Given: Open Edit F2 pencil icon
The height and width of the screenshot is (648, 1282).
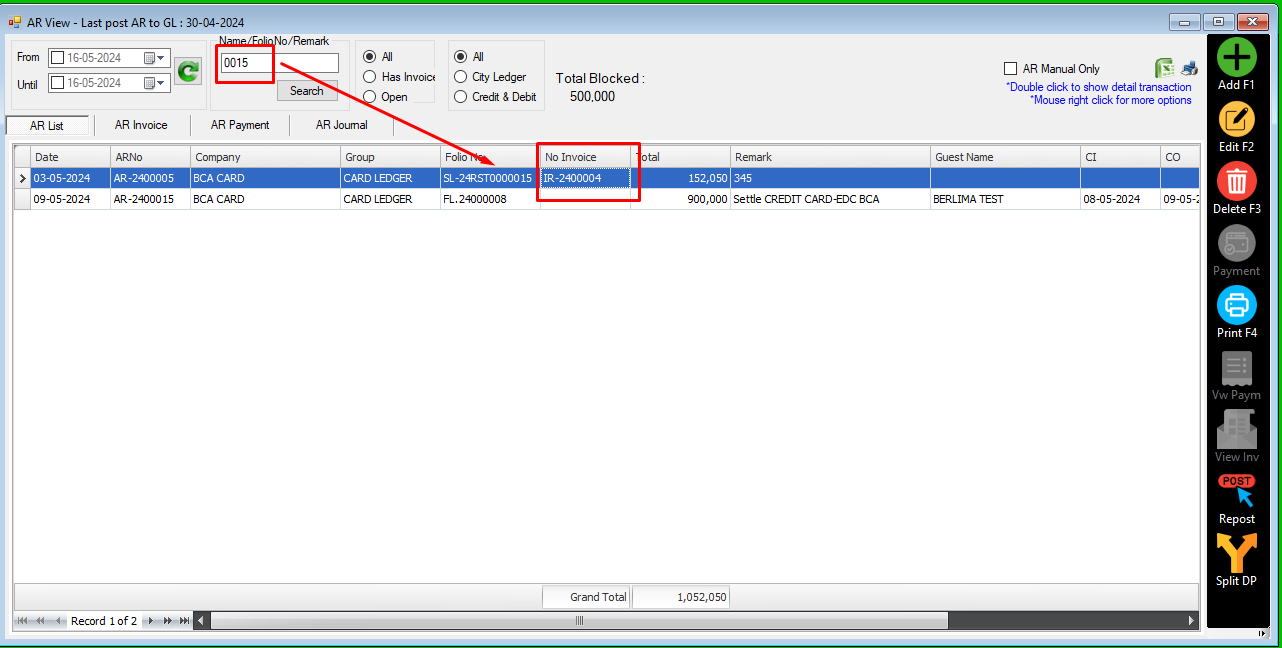Looking at the screenshot, I should [x=1236, y=120].
